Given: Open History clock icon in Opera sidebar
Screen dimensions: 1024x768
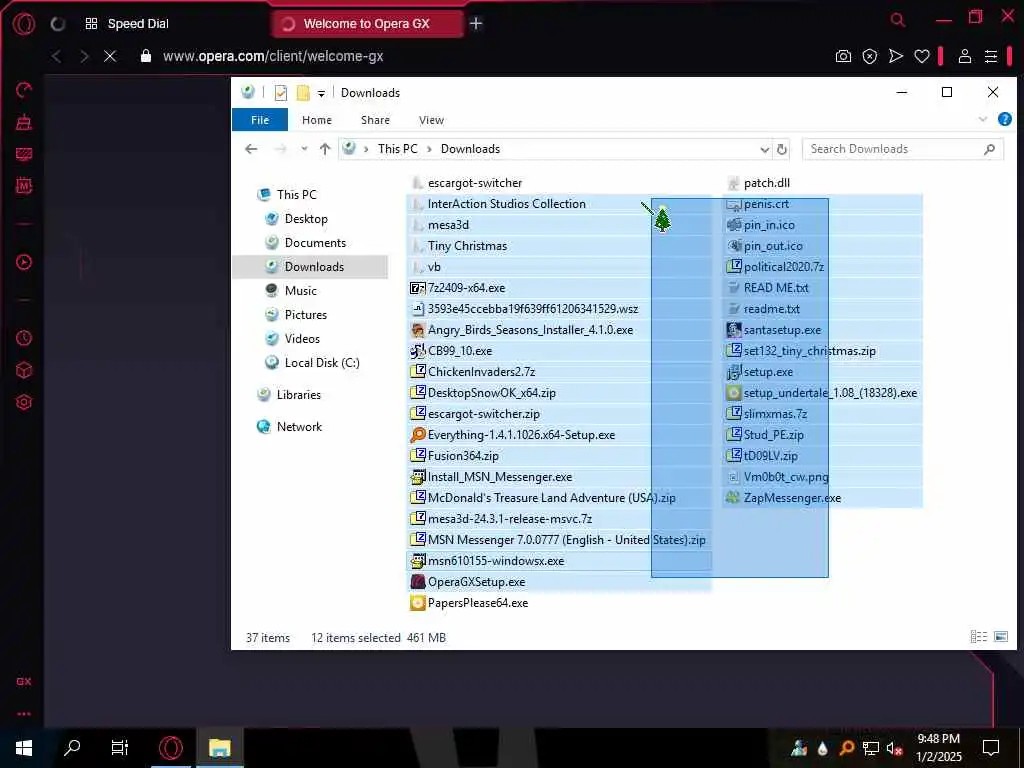Looking at the screenshot, I should pyautogui.click(x=24, y=338).
